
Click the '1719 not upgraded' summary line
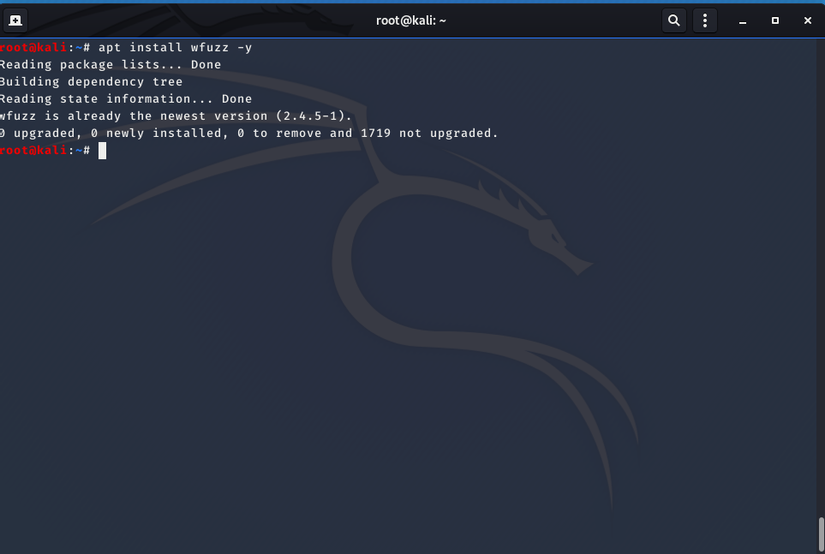pyautogui.click(x=249, y=133)
